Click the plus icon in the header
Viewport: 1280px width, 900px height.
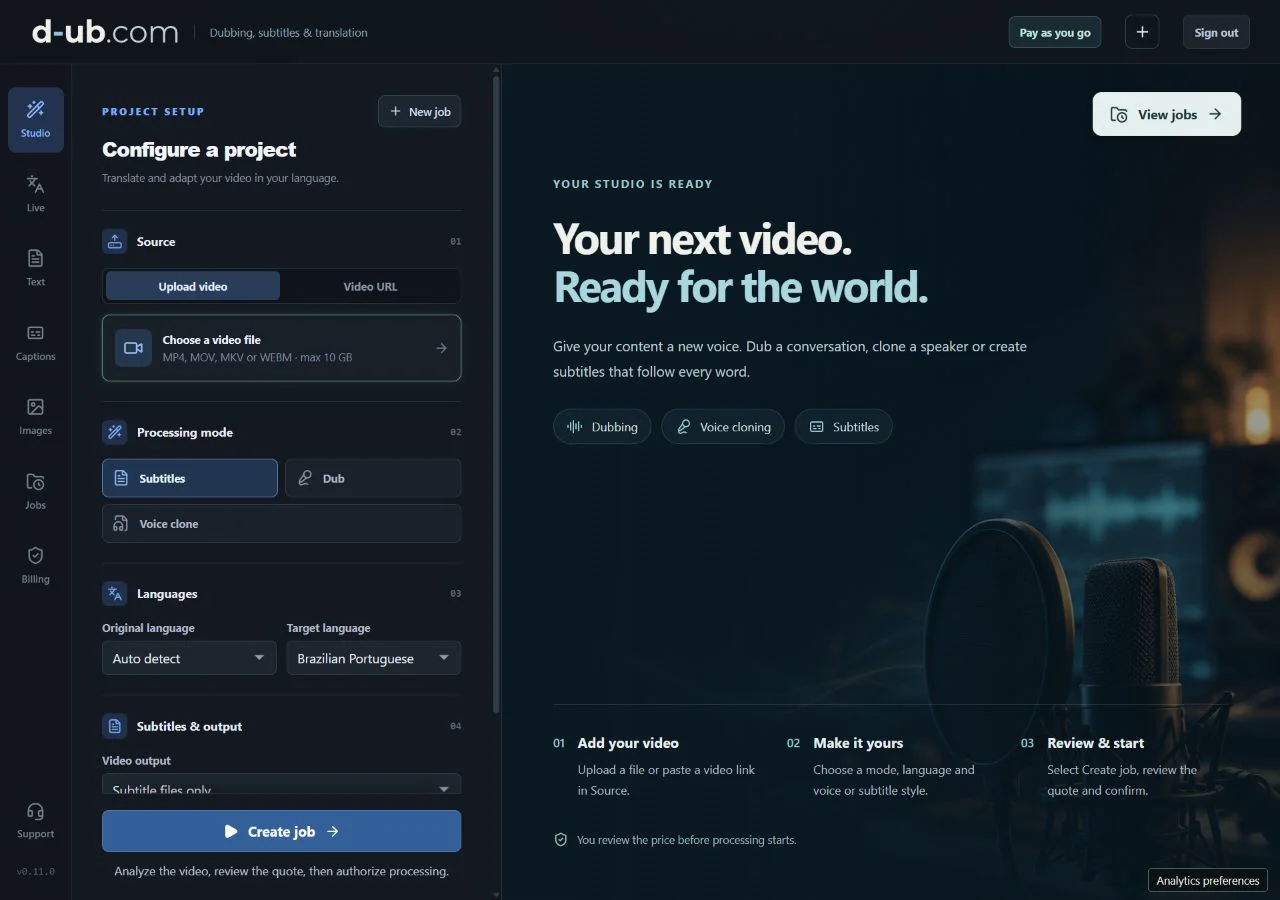1142,32
